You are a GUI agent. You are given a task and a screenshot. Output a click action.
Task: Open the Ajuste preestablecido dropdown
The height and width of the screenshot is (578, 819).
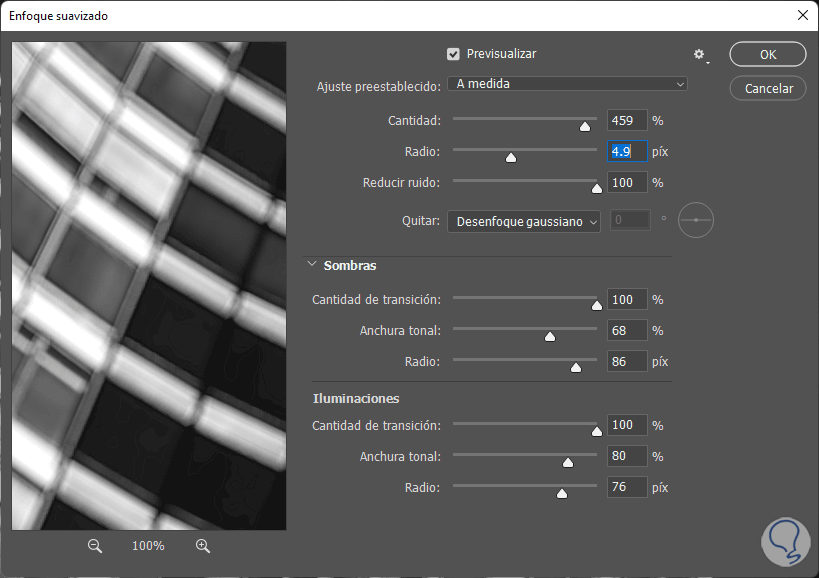(x=567, y=84)
